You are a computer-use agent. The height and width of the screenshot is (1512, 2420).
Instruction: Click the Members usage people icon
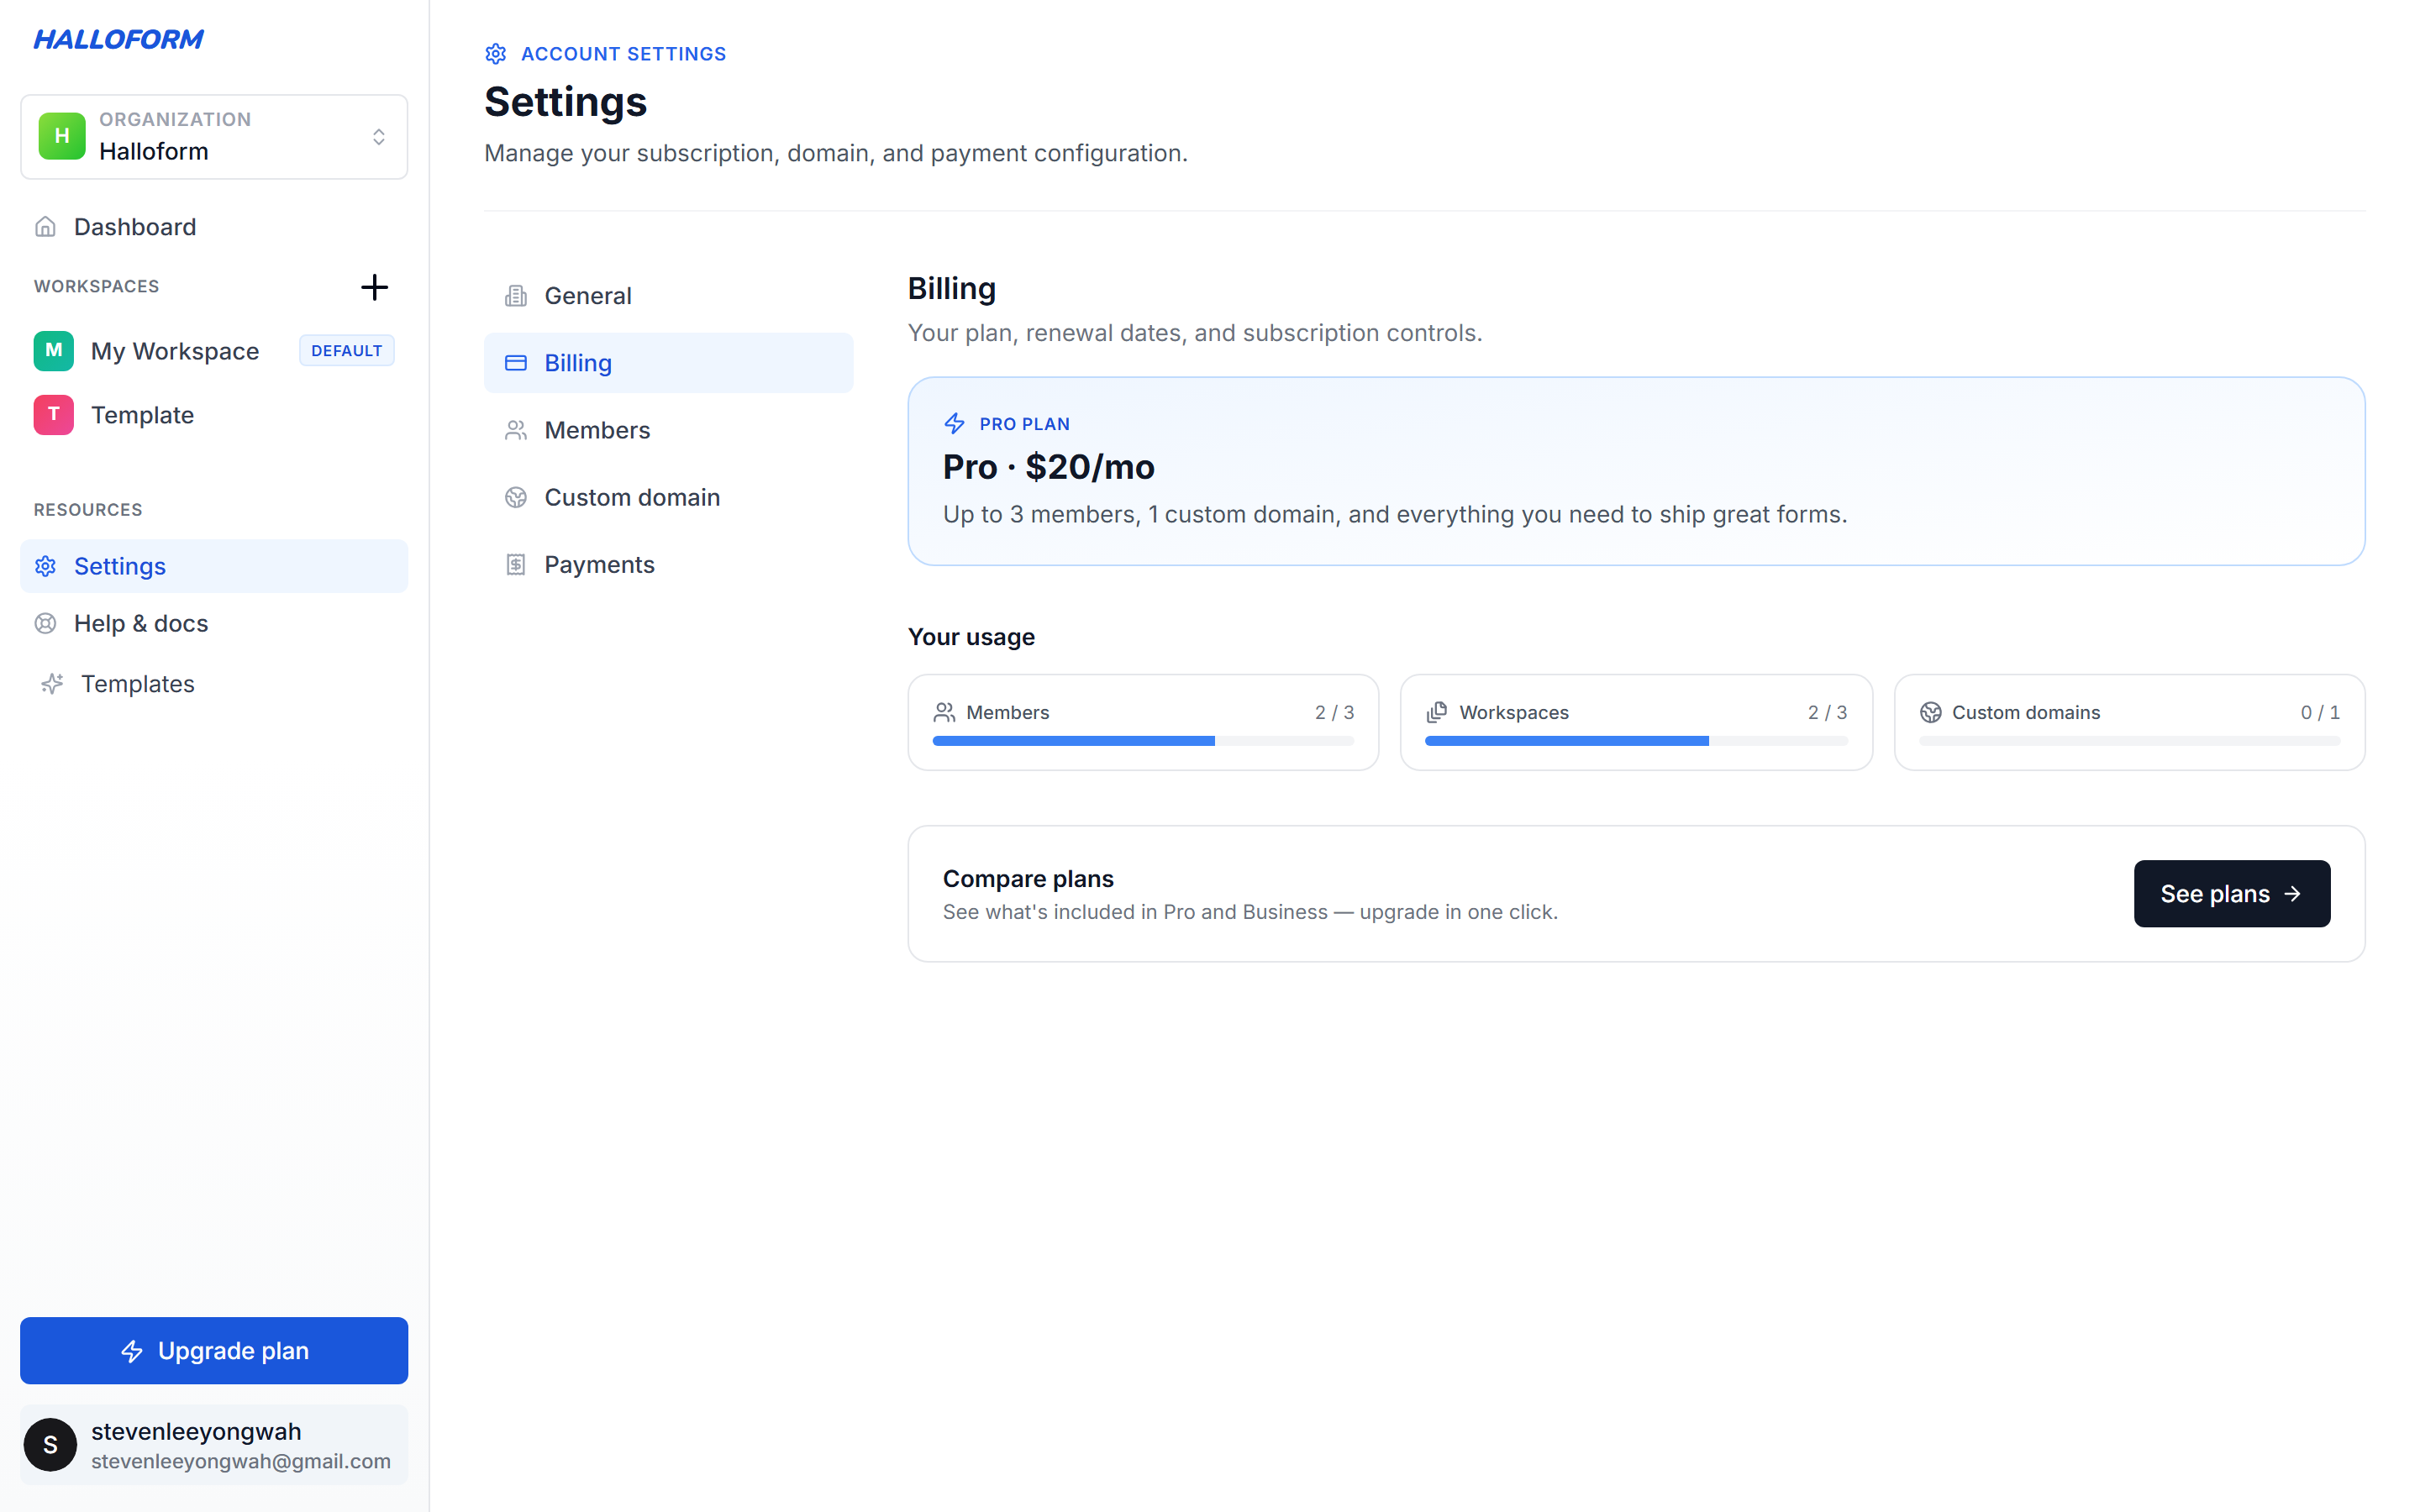(944, 712)
